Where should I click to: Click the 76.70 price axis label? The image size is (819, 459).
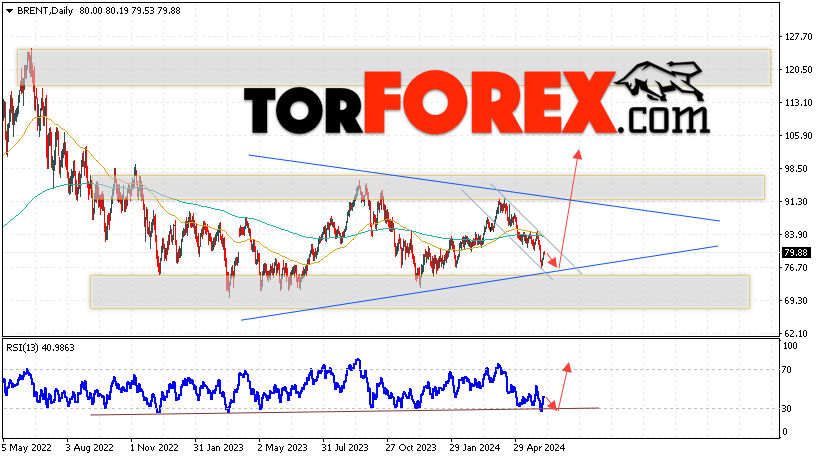tap(797, 267)
